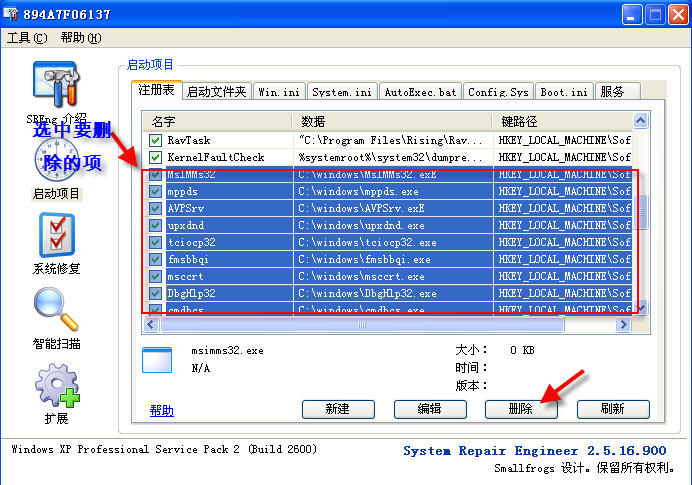Screen dimensions: 692x485
Task: Sort by the 名字 column header
Action: coord(217,121)
